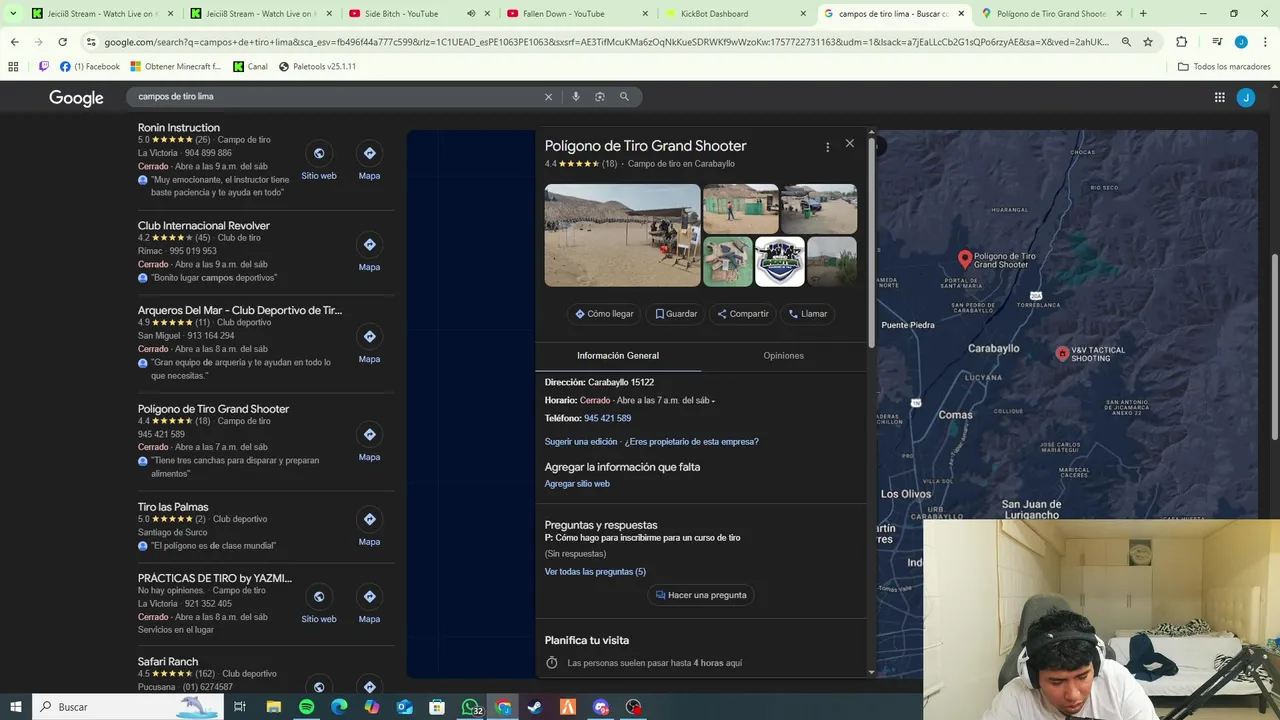Viewport: 1280px width, 720px height.
Task: Save the place with Guardar
Action: click(x=676, y=314)
